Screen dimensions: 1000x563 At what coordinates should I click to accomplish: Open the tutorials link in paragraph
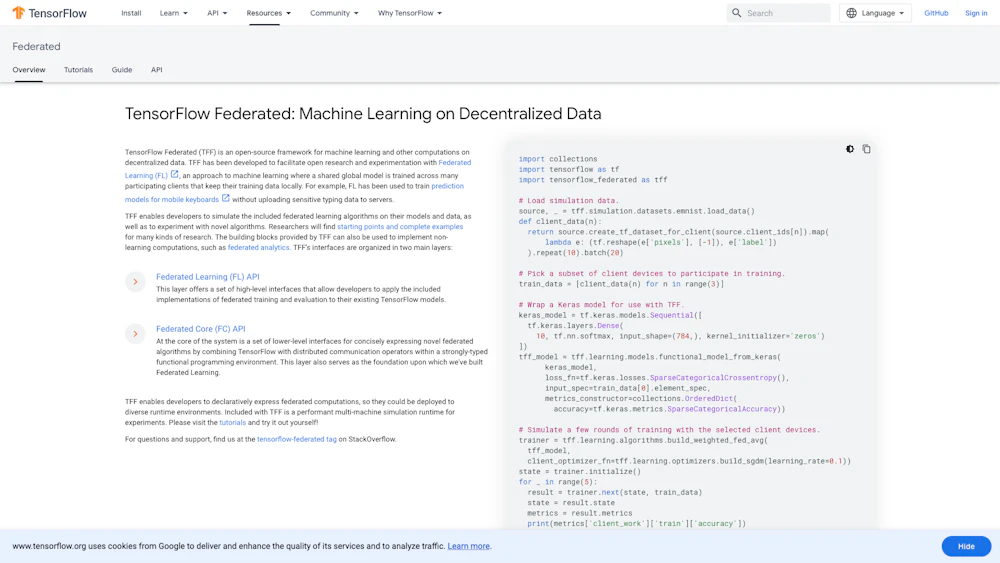(232, 422)
